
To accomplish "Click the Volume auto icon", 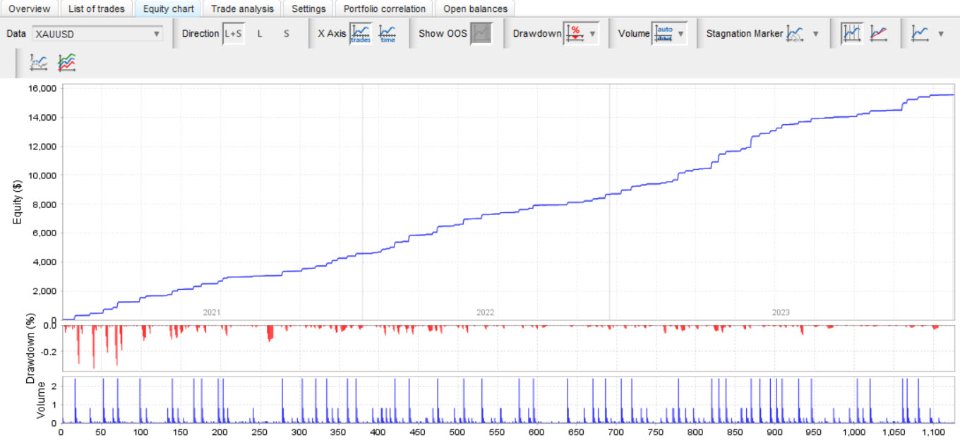I will coord(664,34).
